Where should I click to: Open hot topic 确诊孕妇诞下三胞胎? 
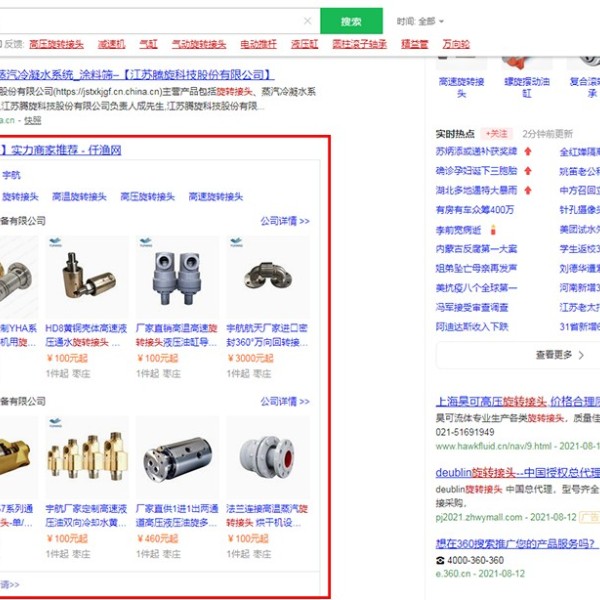tap(476, 171)
